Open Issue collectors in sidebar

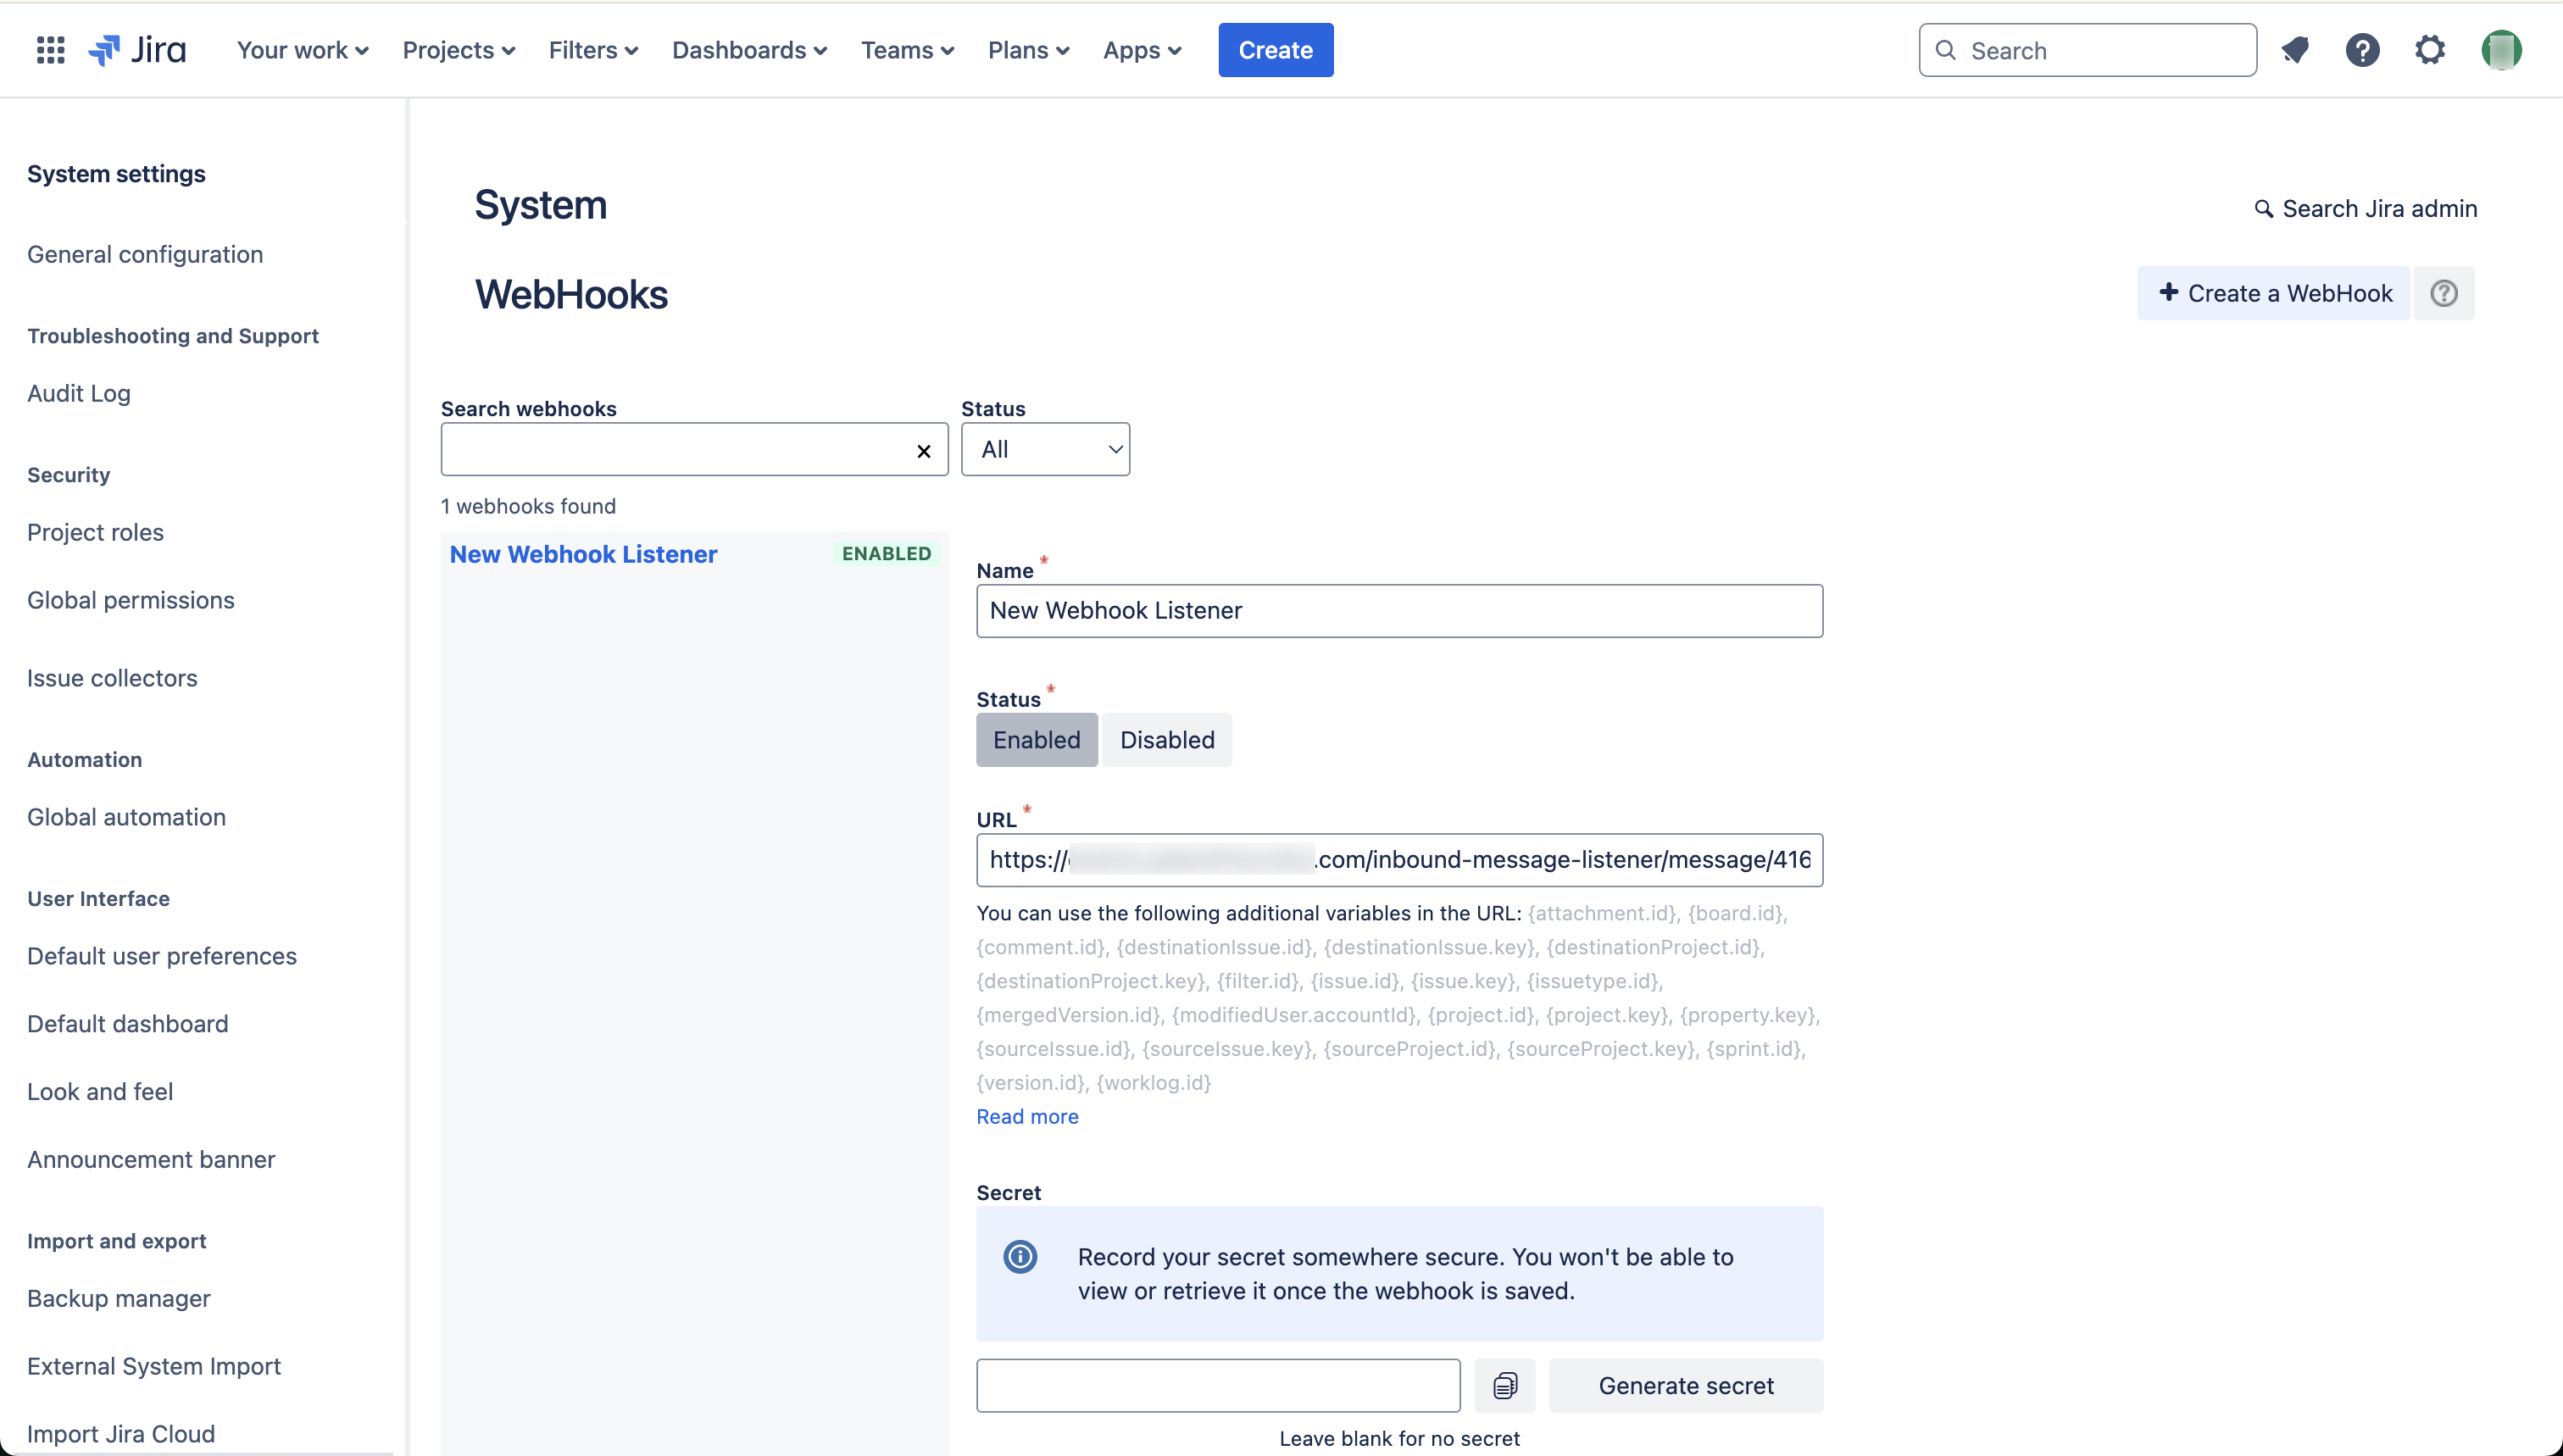point(112,678)
